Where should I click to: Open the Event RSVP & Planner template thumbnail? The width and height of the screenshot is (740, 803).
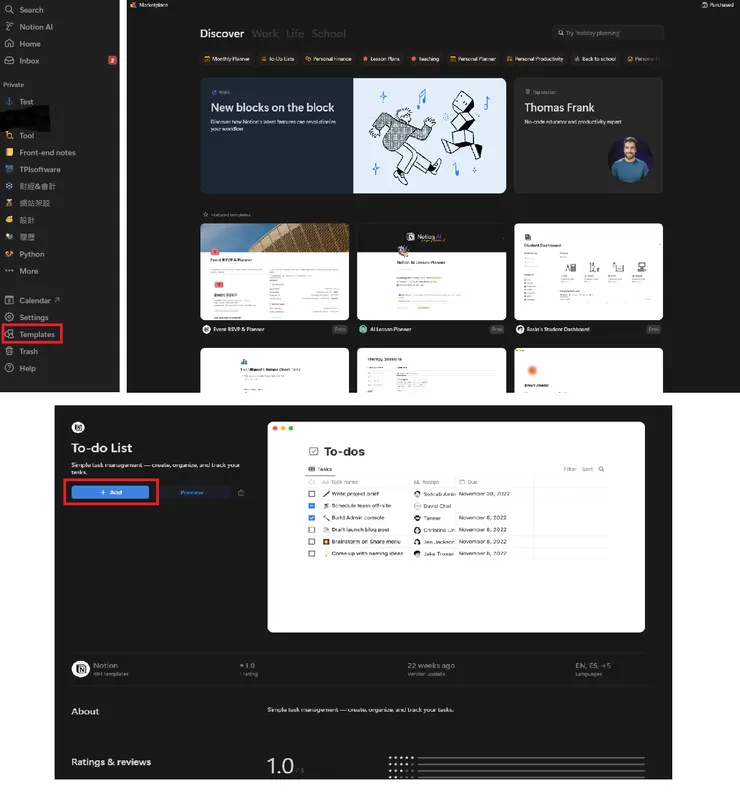point(274,271)
